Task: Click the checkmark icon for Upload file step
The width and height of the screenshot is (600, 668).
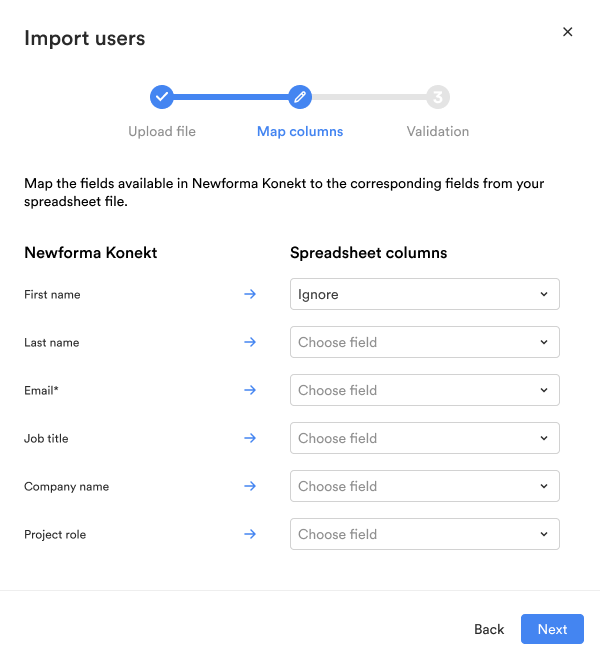Action: pos(162,97)
